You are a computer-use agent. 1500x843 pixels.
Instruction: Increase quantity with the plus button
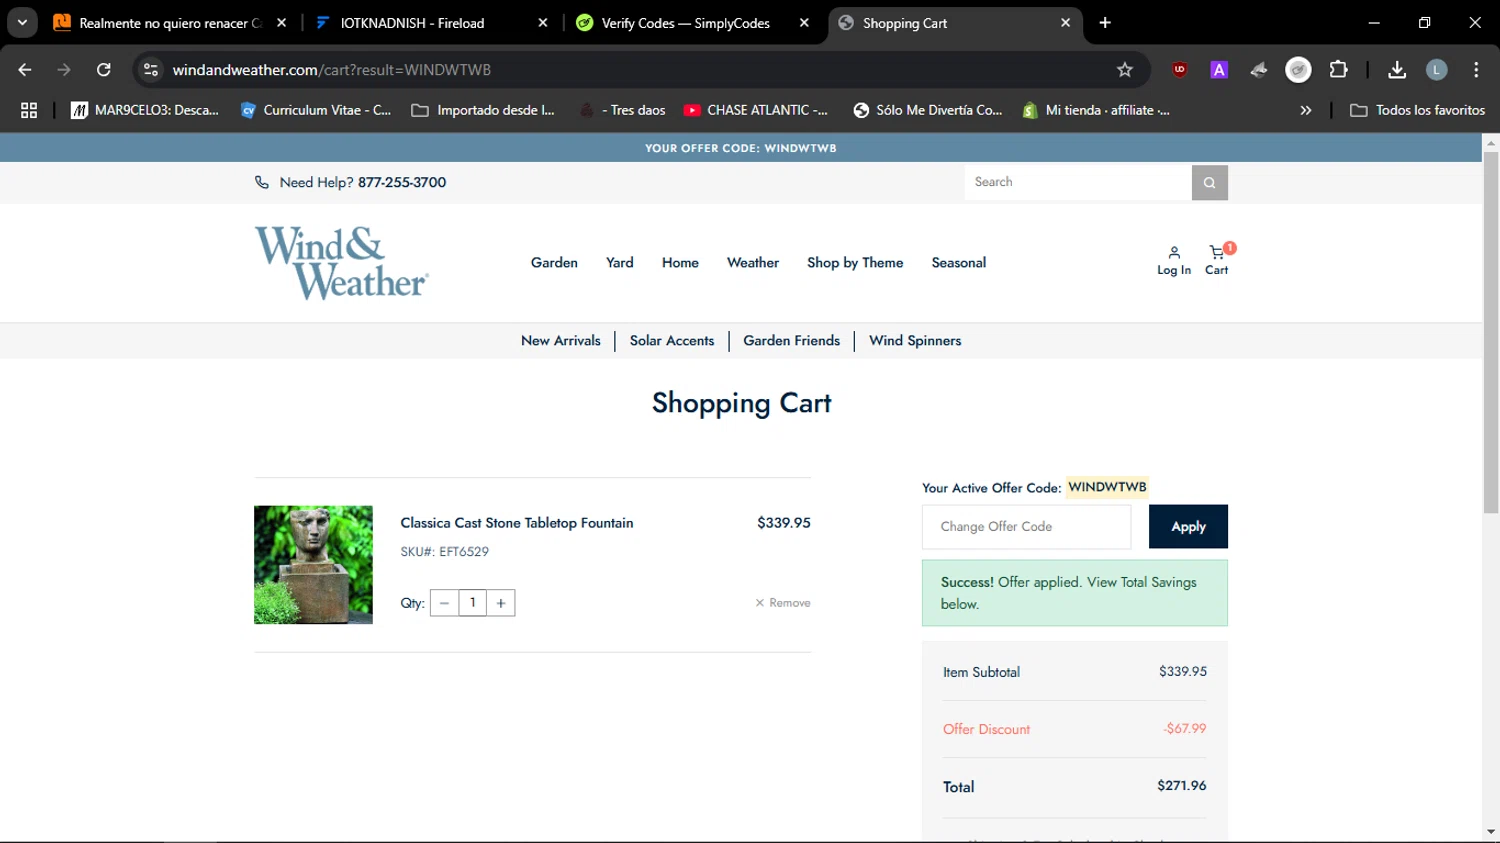click(501, 603)
